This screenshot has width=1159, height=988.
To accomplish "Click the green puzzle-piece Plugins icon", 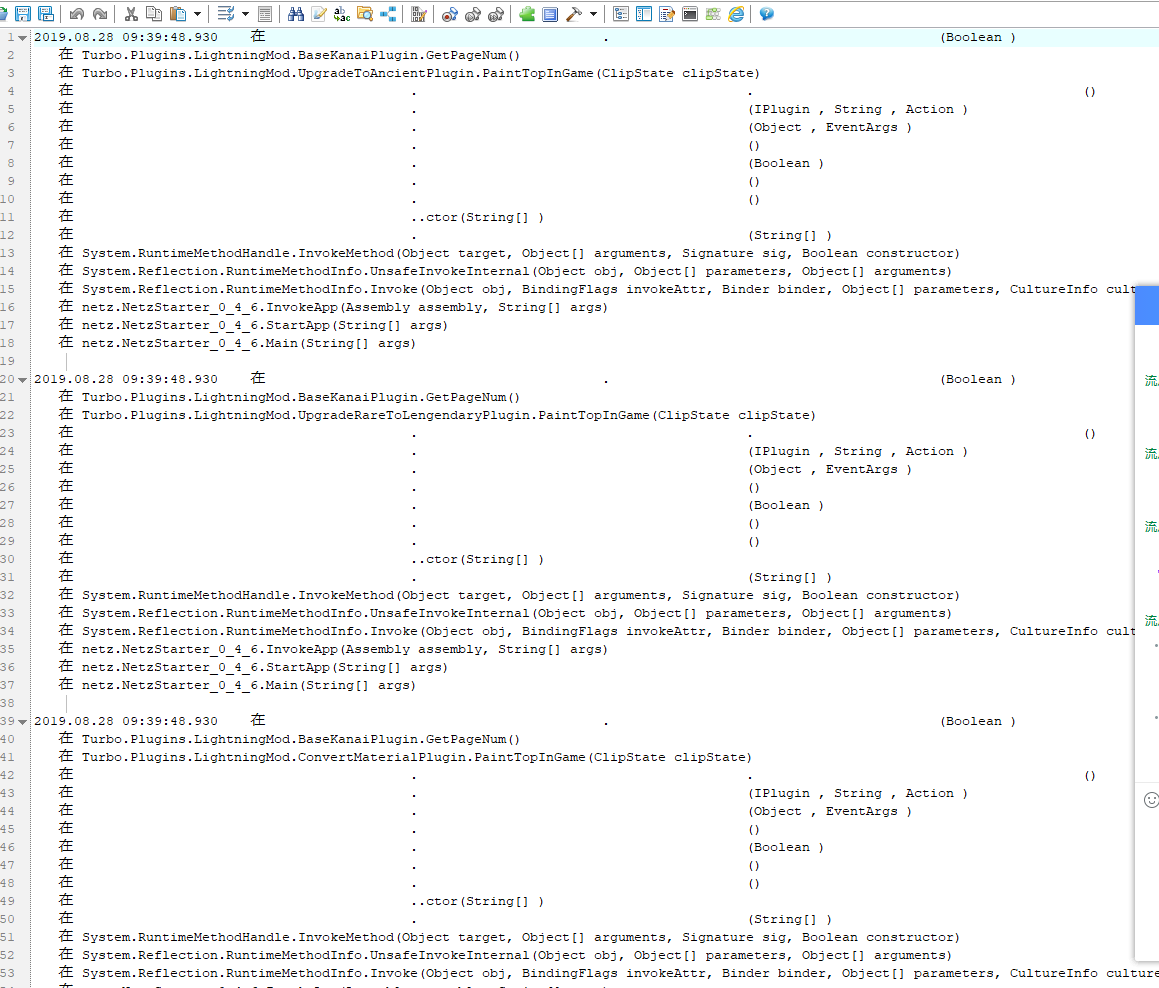I will click(x=527, y=14).
